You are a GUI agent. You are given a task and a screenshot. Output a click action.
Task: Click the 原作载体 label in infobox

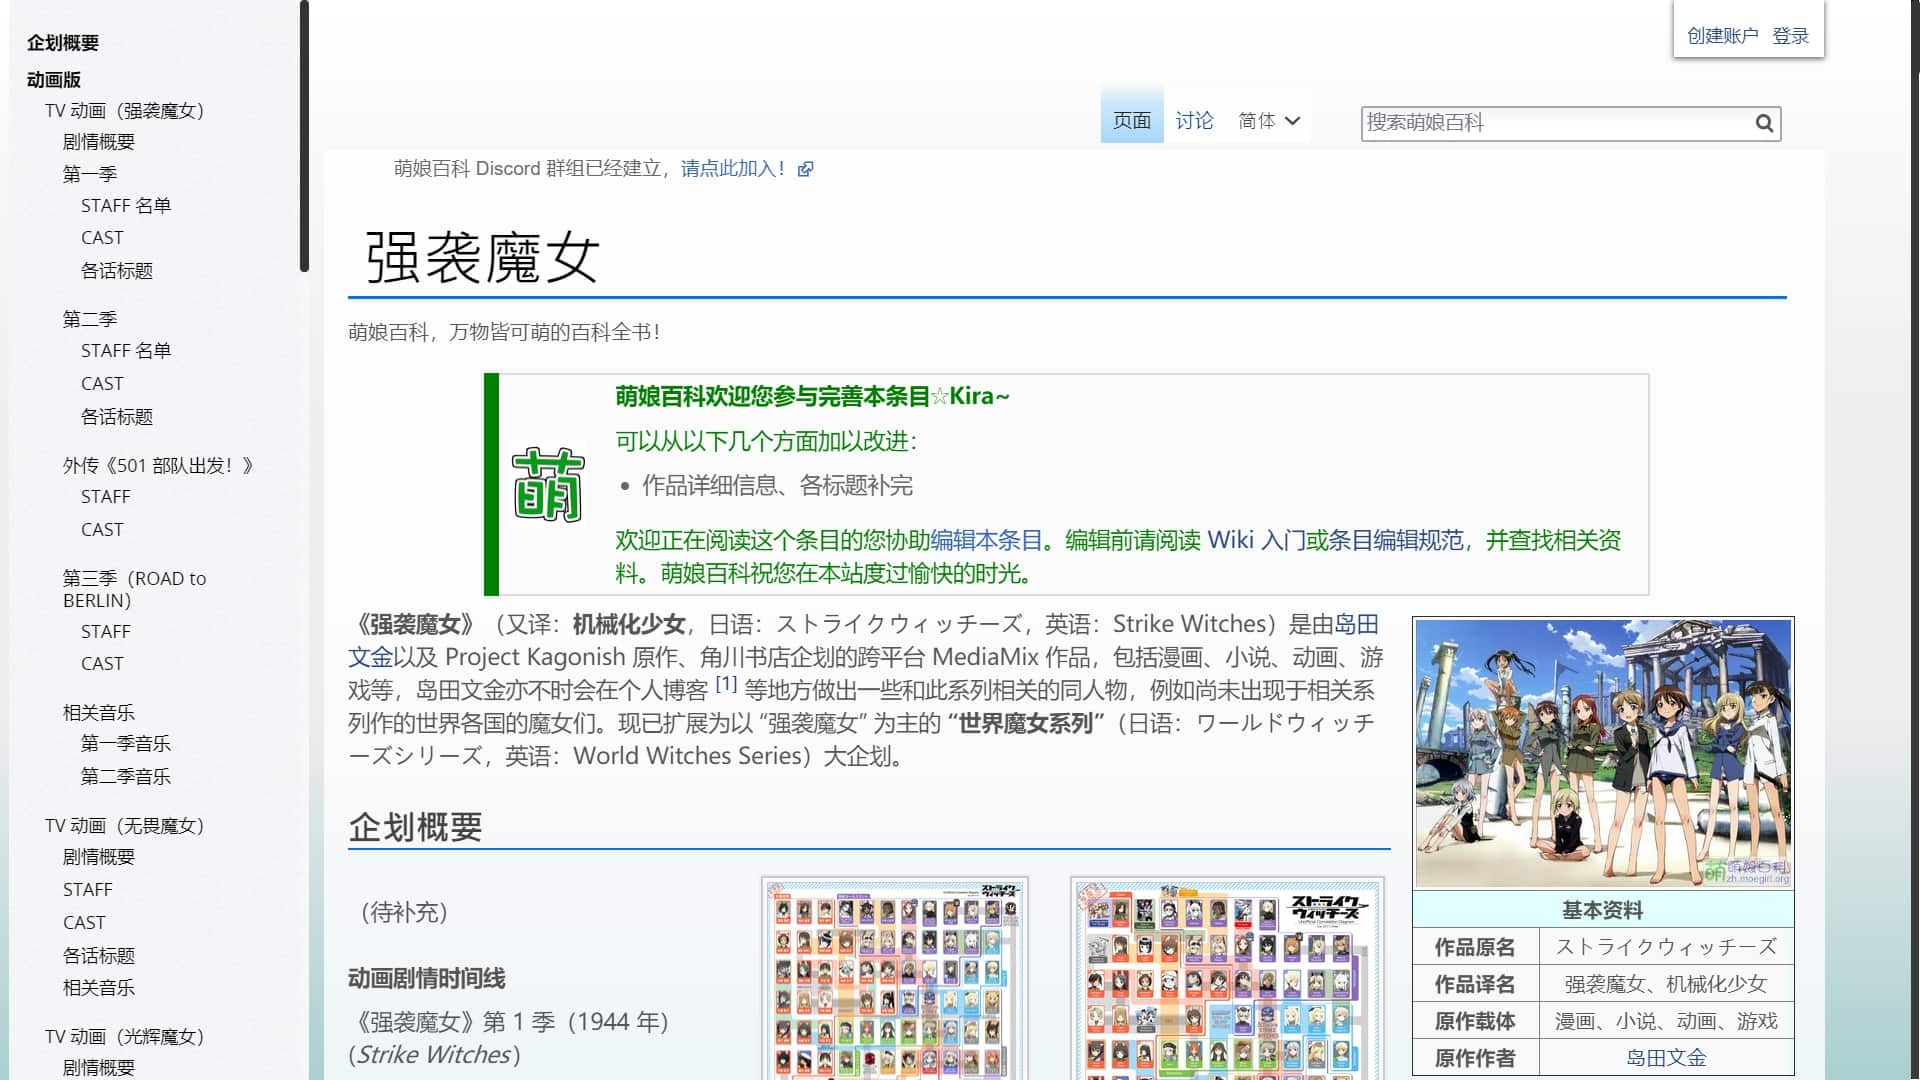pos(1475,1021)
